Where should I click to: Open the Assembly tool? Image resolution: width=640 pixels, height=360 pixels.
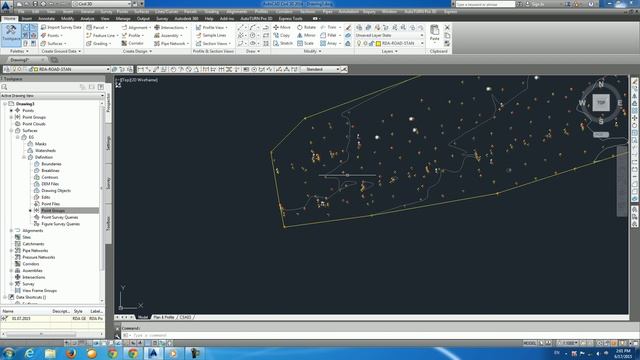point(168,36)
